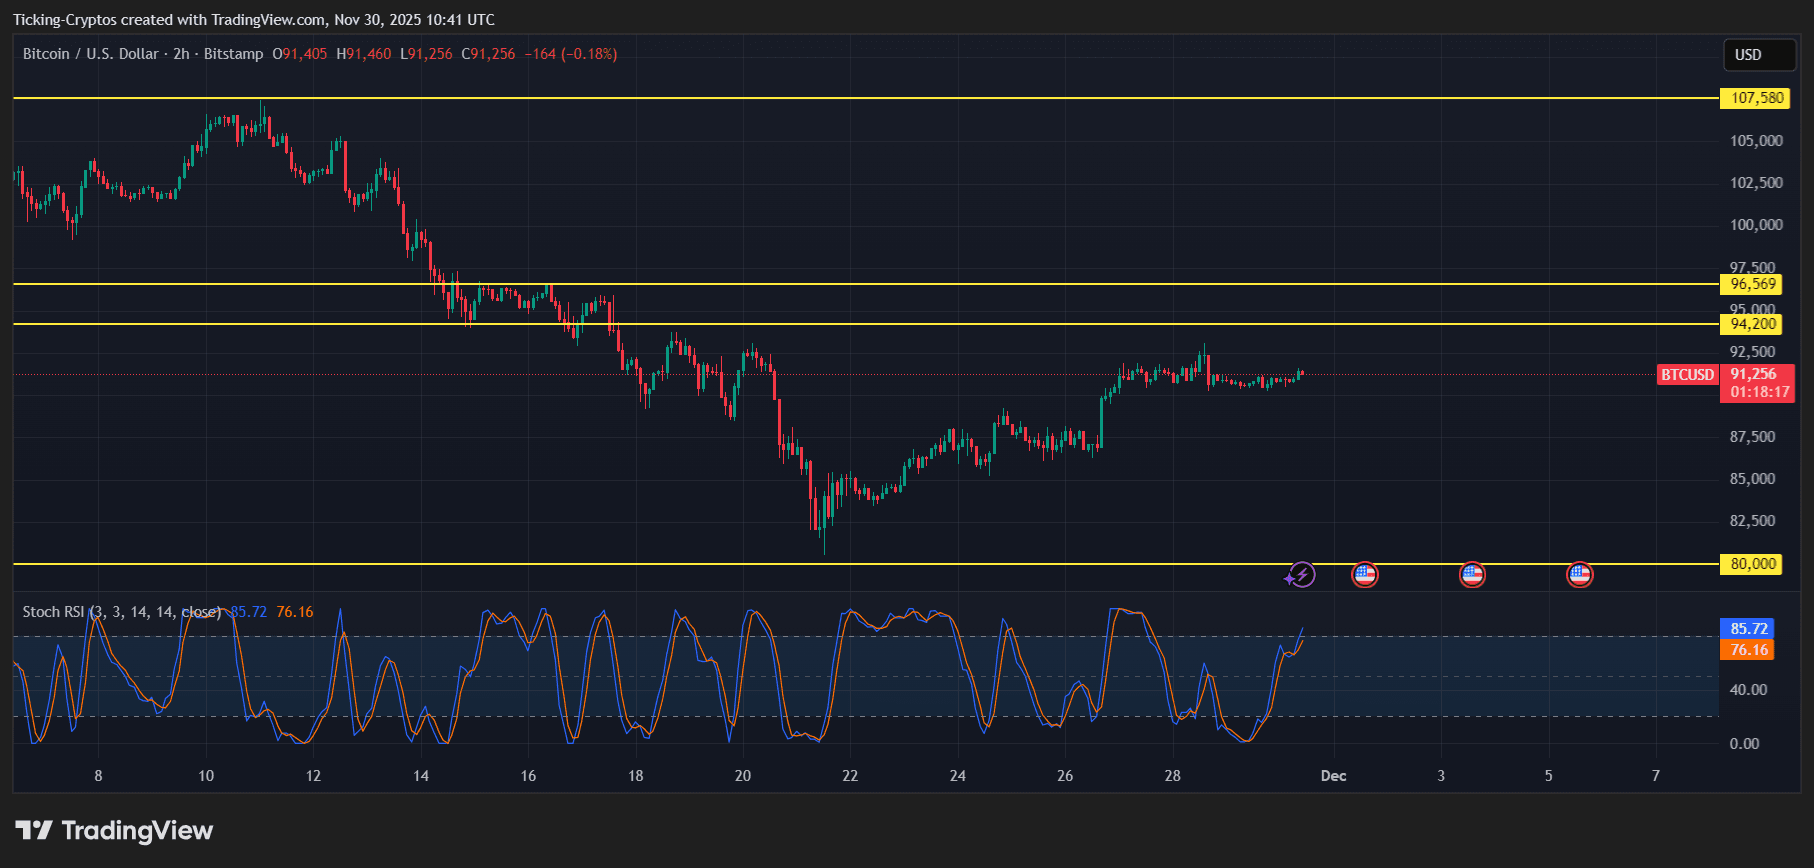The image size is (1814, 868).
Task: Click the 100,000 mark on price scale
Action: point(1756,225)
